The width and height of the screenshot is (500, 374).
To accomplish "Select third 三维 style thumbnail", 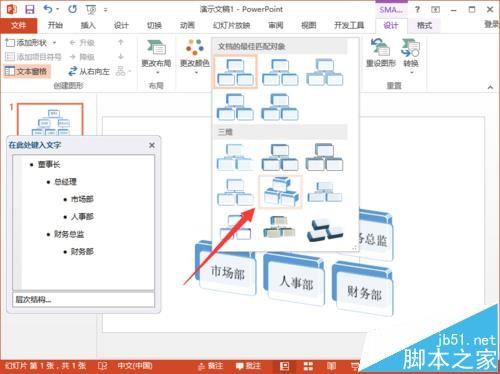I will (325, 157).
